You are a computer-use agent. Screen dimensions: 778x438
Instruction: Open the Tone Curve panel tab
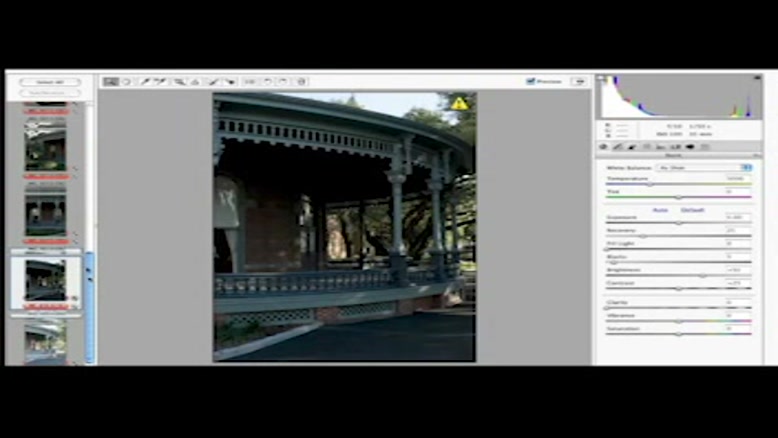pyautogui.click(x=618, y=147)
